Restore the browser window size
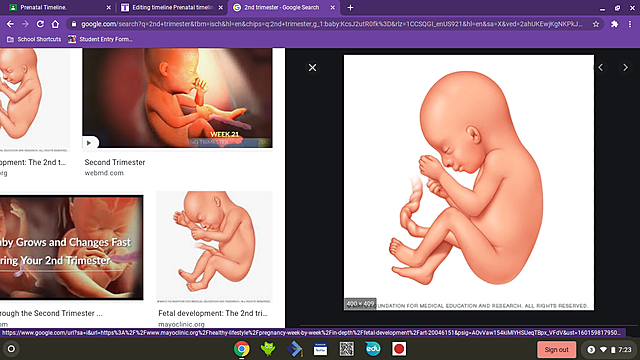The width and height of the screenshot is (640, 360). tap(617, 8)
